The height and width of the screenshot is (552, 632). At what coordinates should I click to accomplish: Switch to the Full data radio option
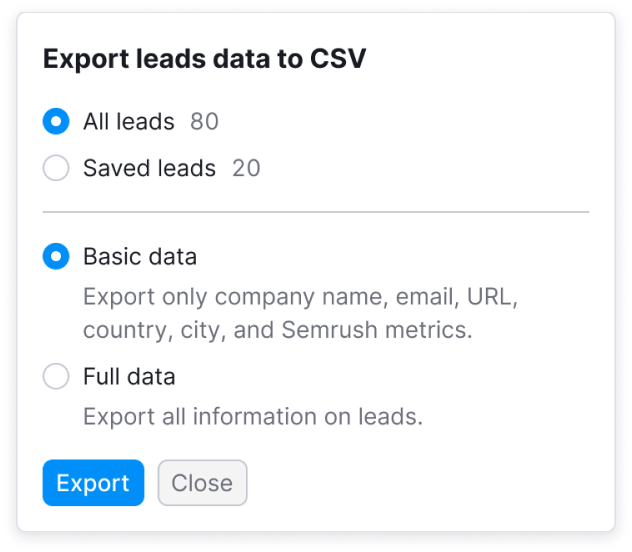[x=56, y=376]
